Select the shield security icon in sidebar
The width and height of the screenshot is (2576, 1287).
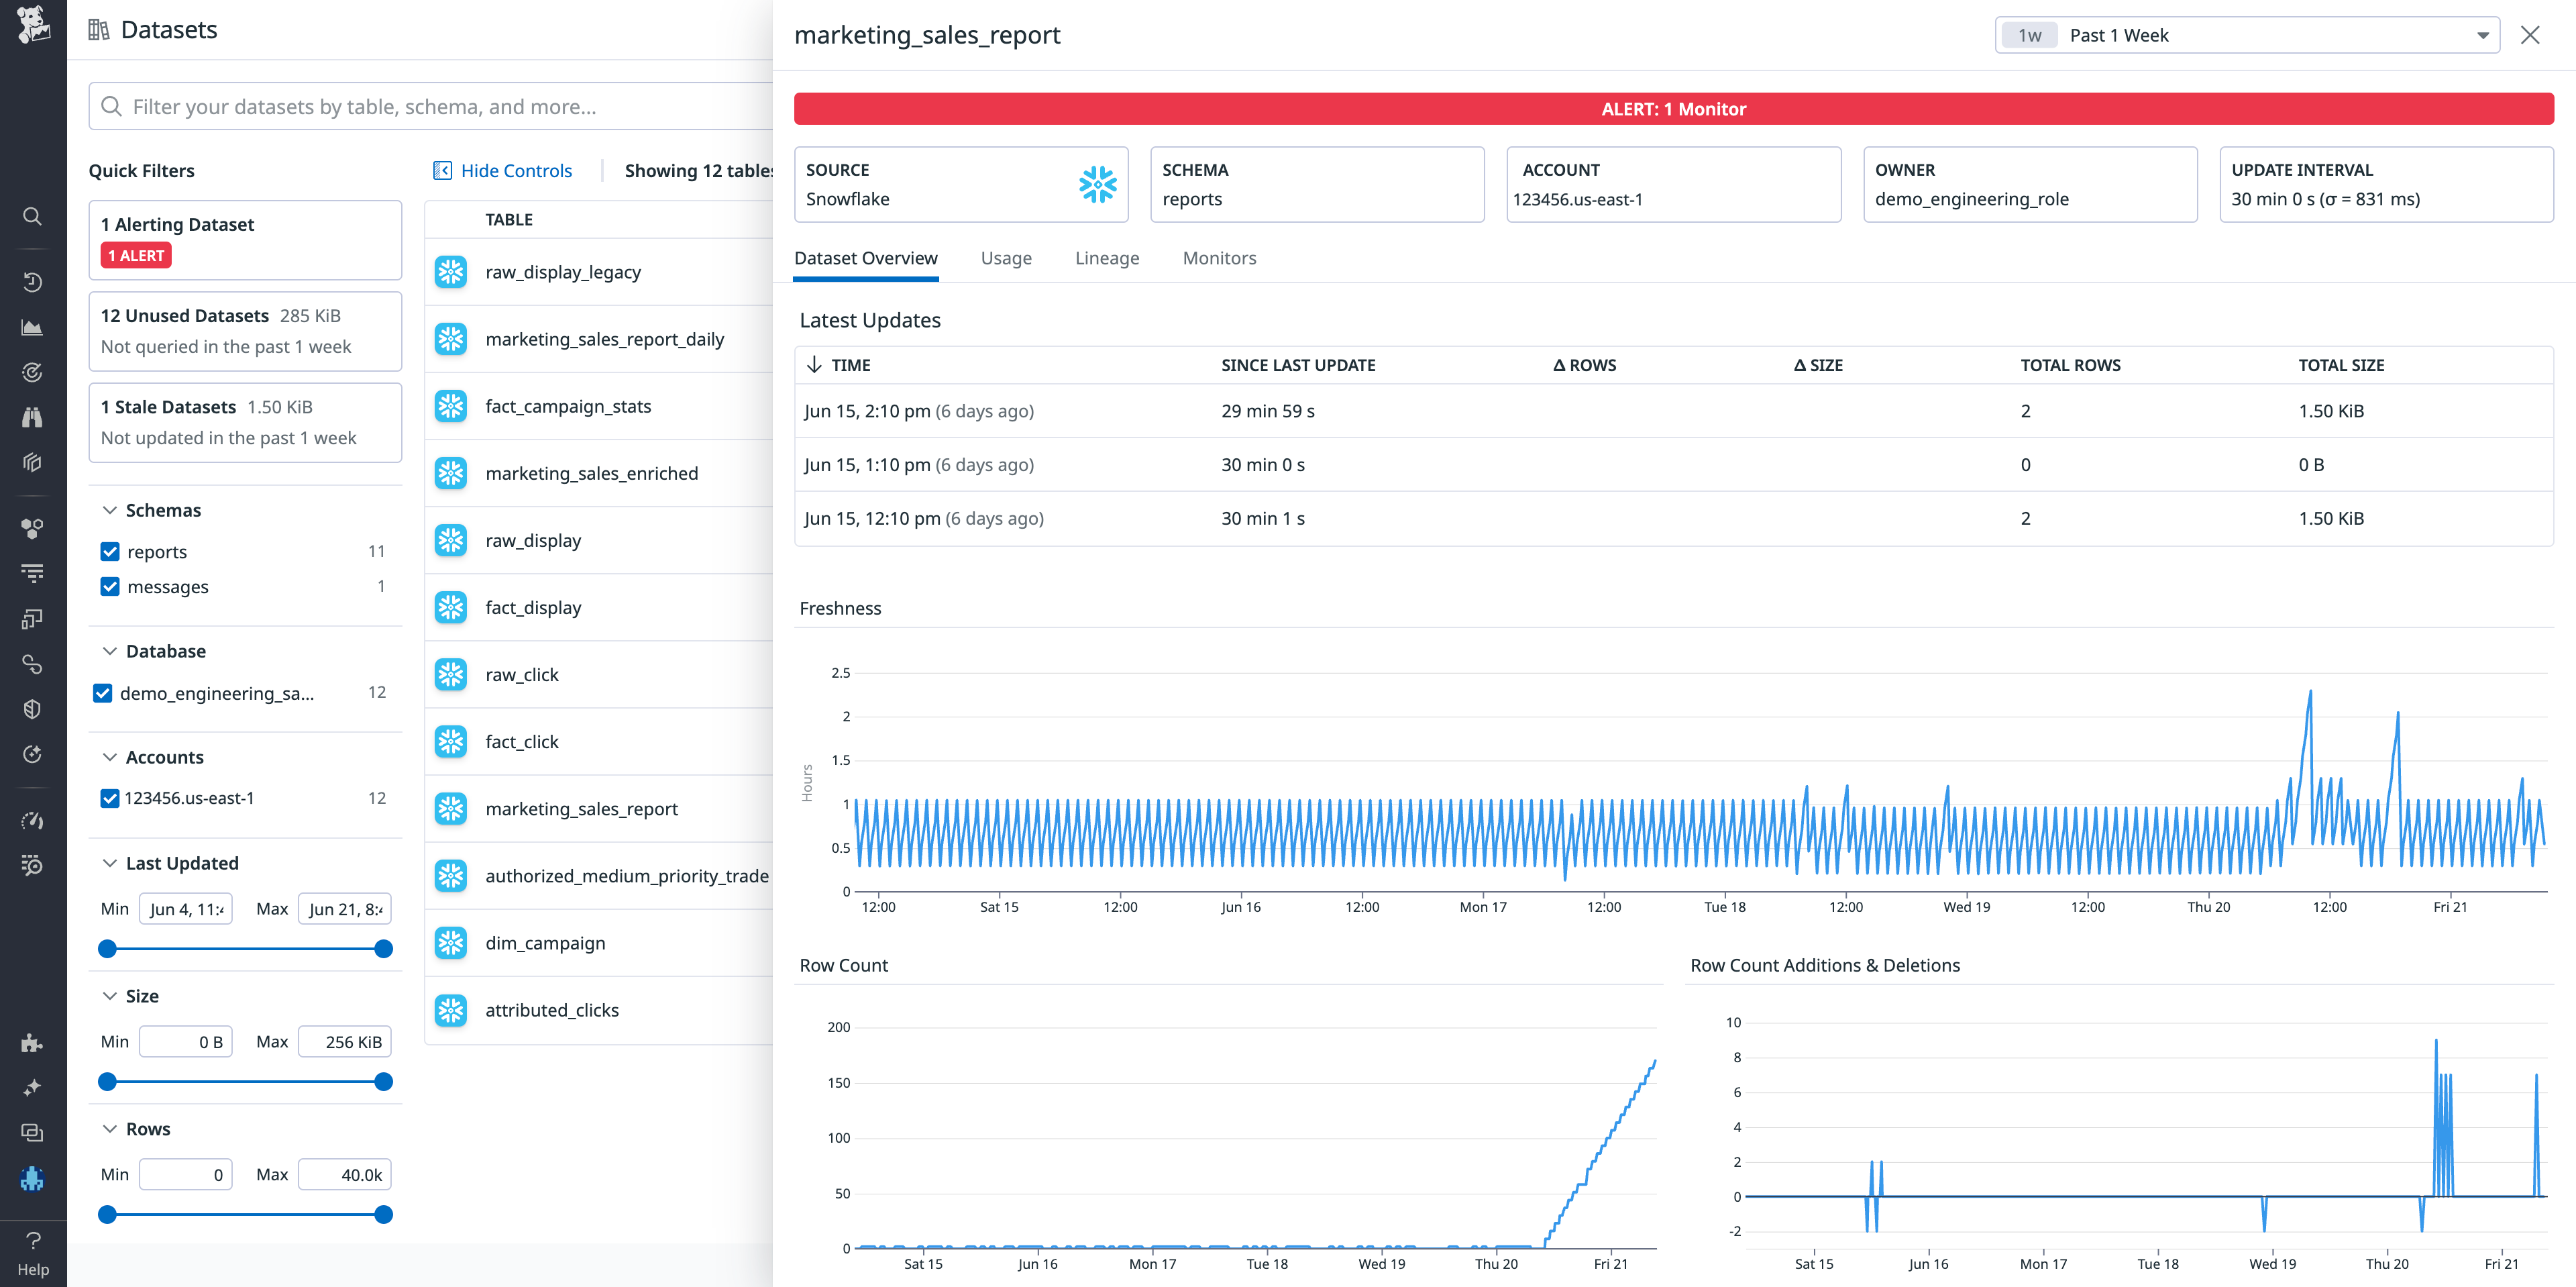point(33,708)
